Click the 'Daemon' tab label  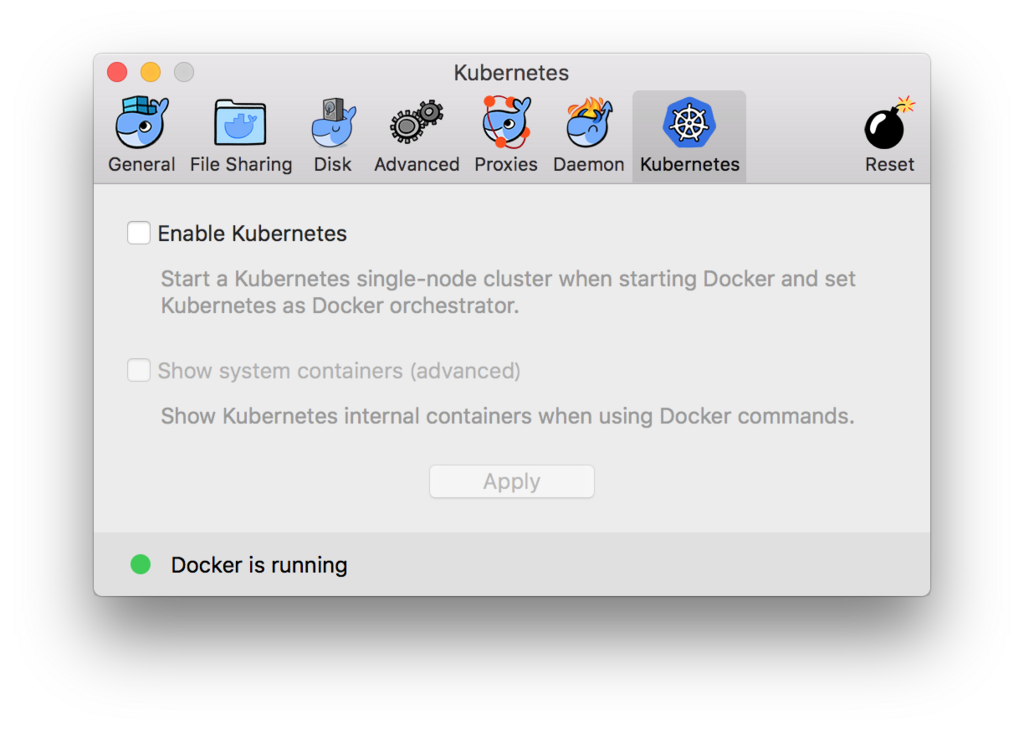(x=588, y=165)
